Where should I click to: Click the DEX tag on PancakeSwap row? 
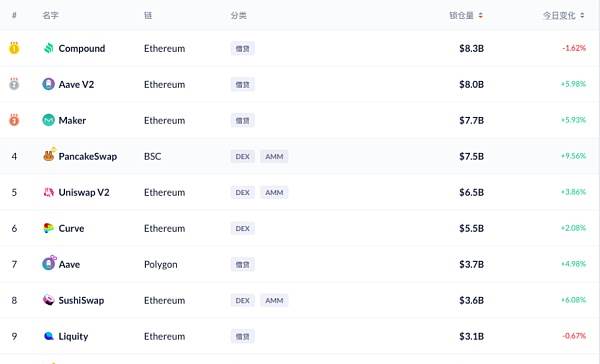coord(243,156)
